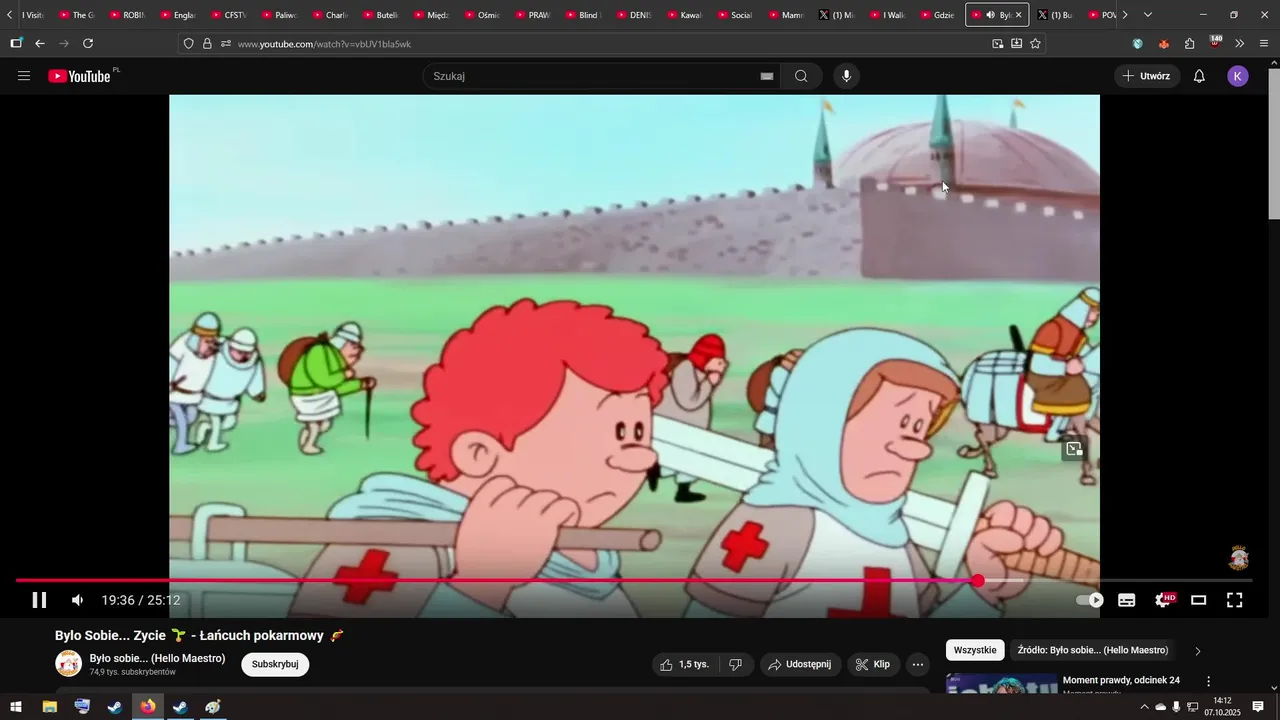Image resolution: width=1280 pixels, height=720 pixels.
Task: Click the Klip scissors button
Action: coord(873,664)
